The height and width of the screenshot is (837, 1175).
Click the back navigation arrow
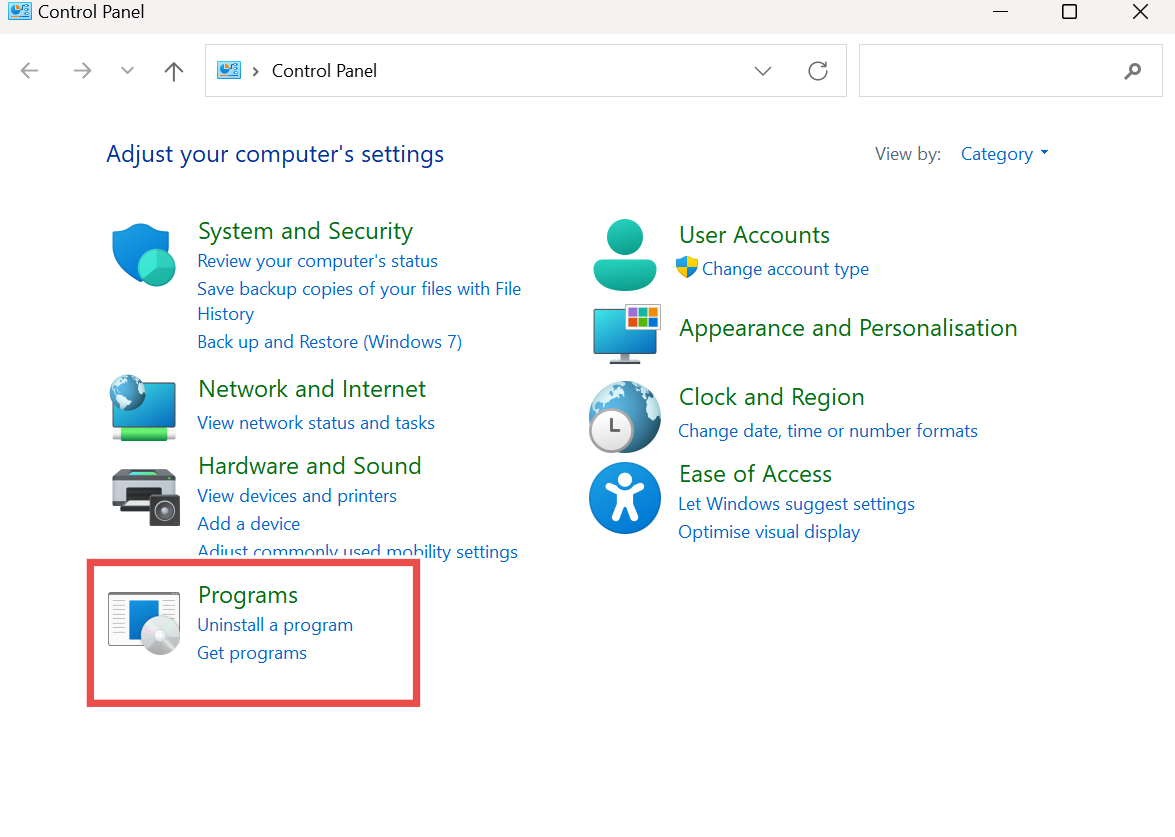29,70
